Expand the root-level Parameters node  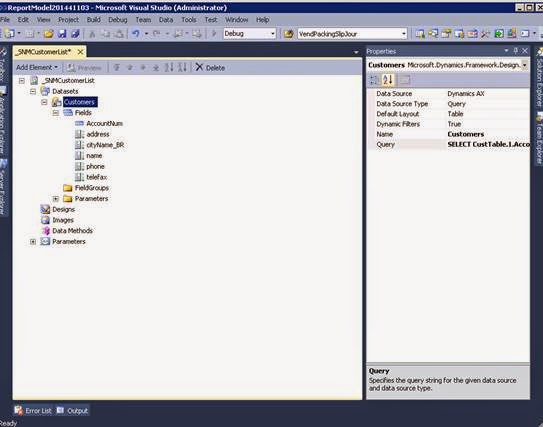pyautogui.click(x=33, y=242)
